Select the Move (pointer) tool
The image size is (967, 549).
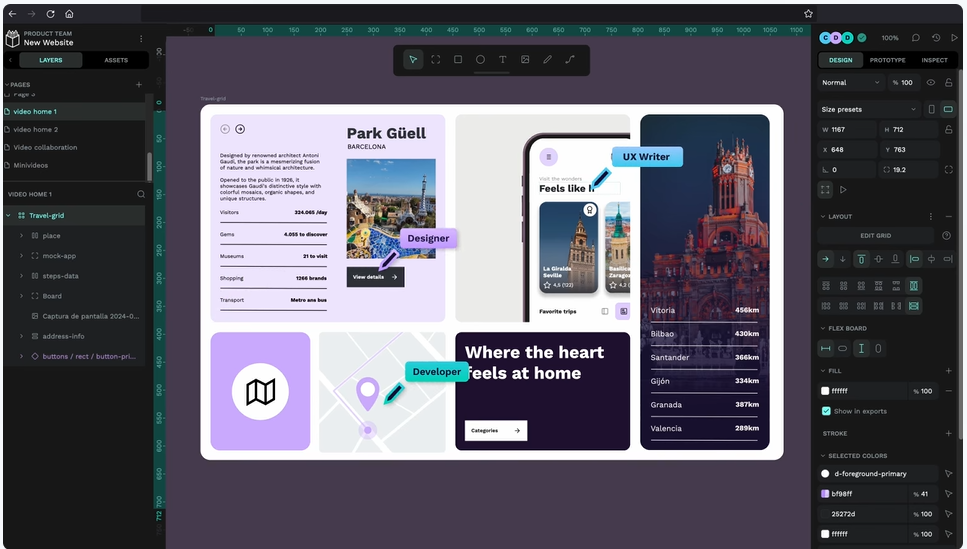pyautogui.click(x=413, y=60)
